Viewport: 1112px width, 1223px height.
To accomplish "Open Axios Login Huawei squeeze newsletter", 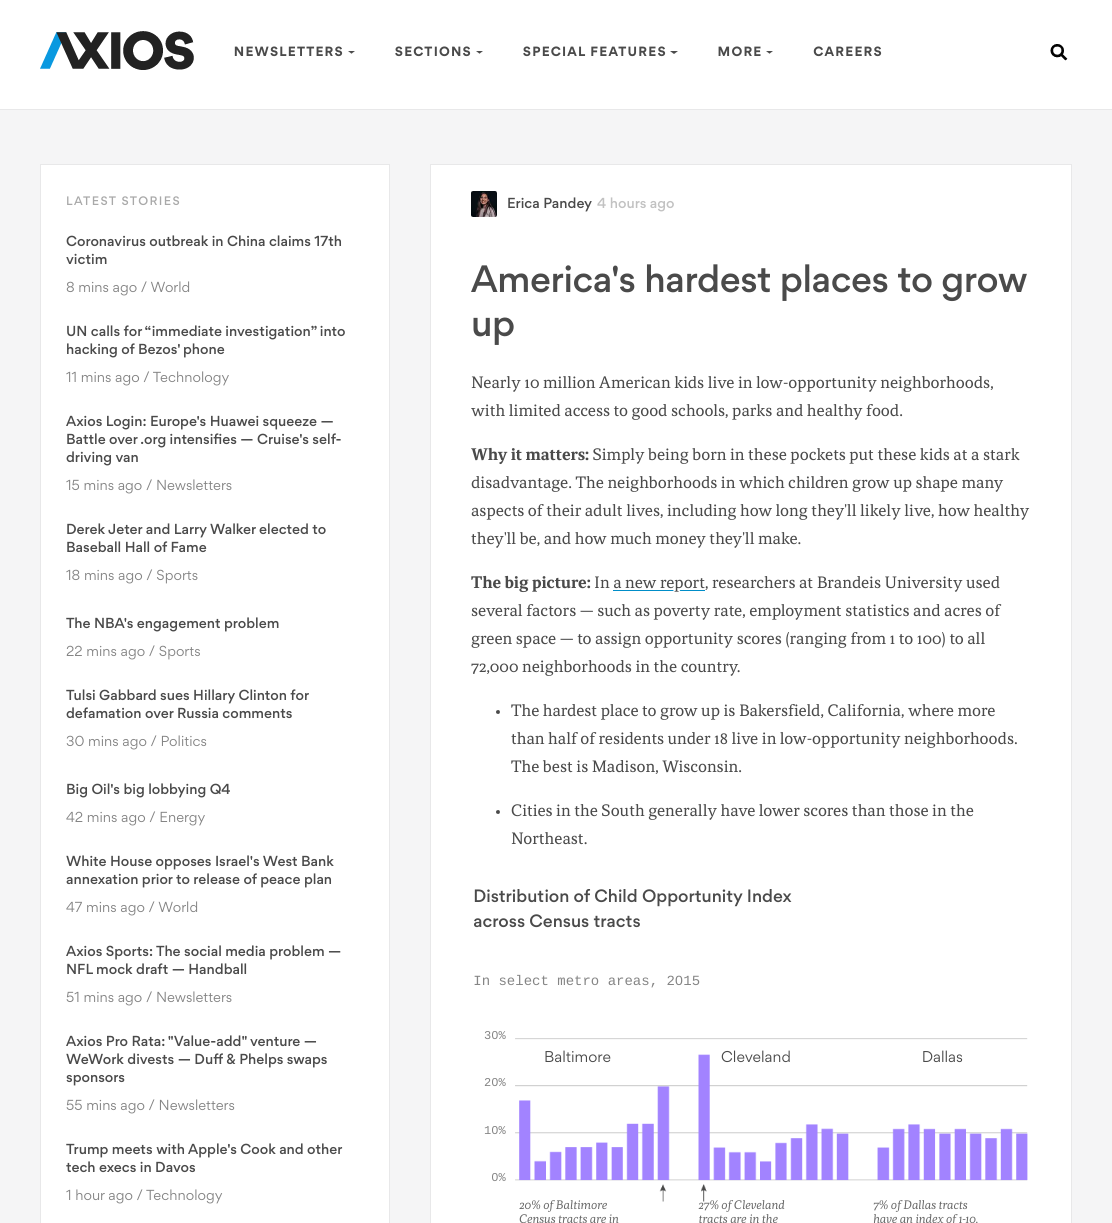I will [x=204, y=439].
